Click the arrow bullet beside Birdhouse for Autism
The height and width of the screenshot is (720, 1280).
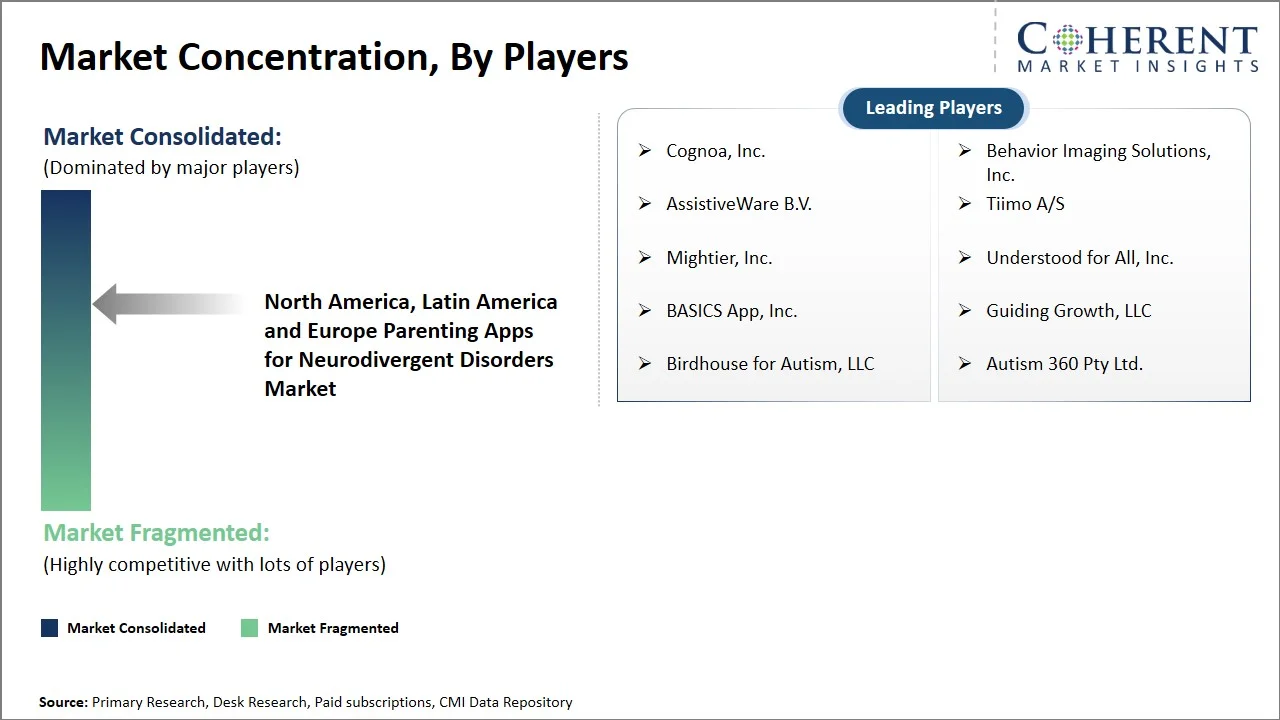tap(645, 364)
